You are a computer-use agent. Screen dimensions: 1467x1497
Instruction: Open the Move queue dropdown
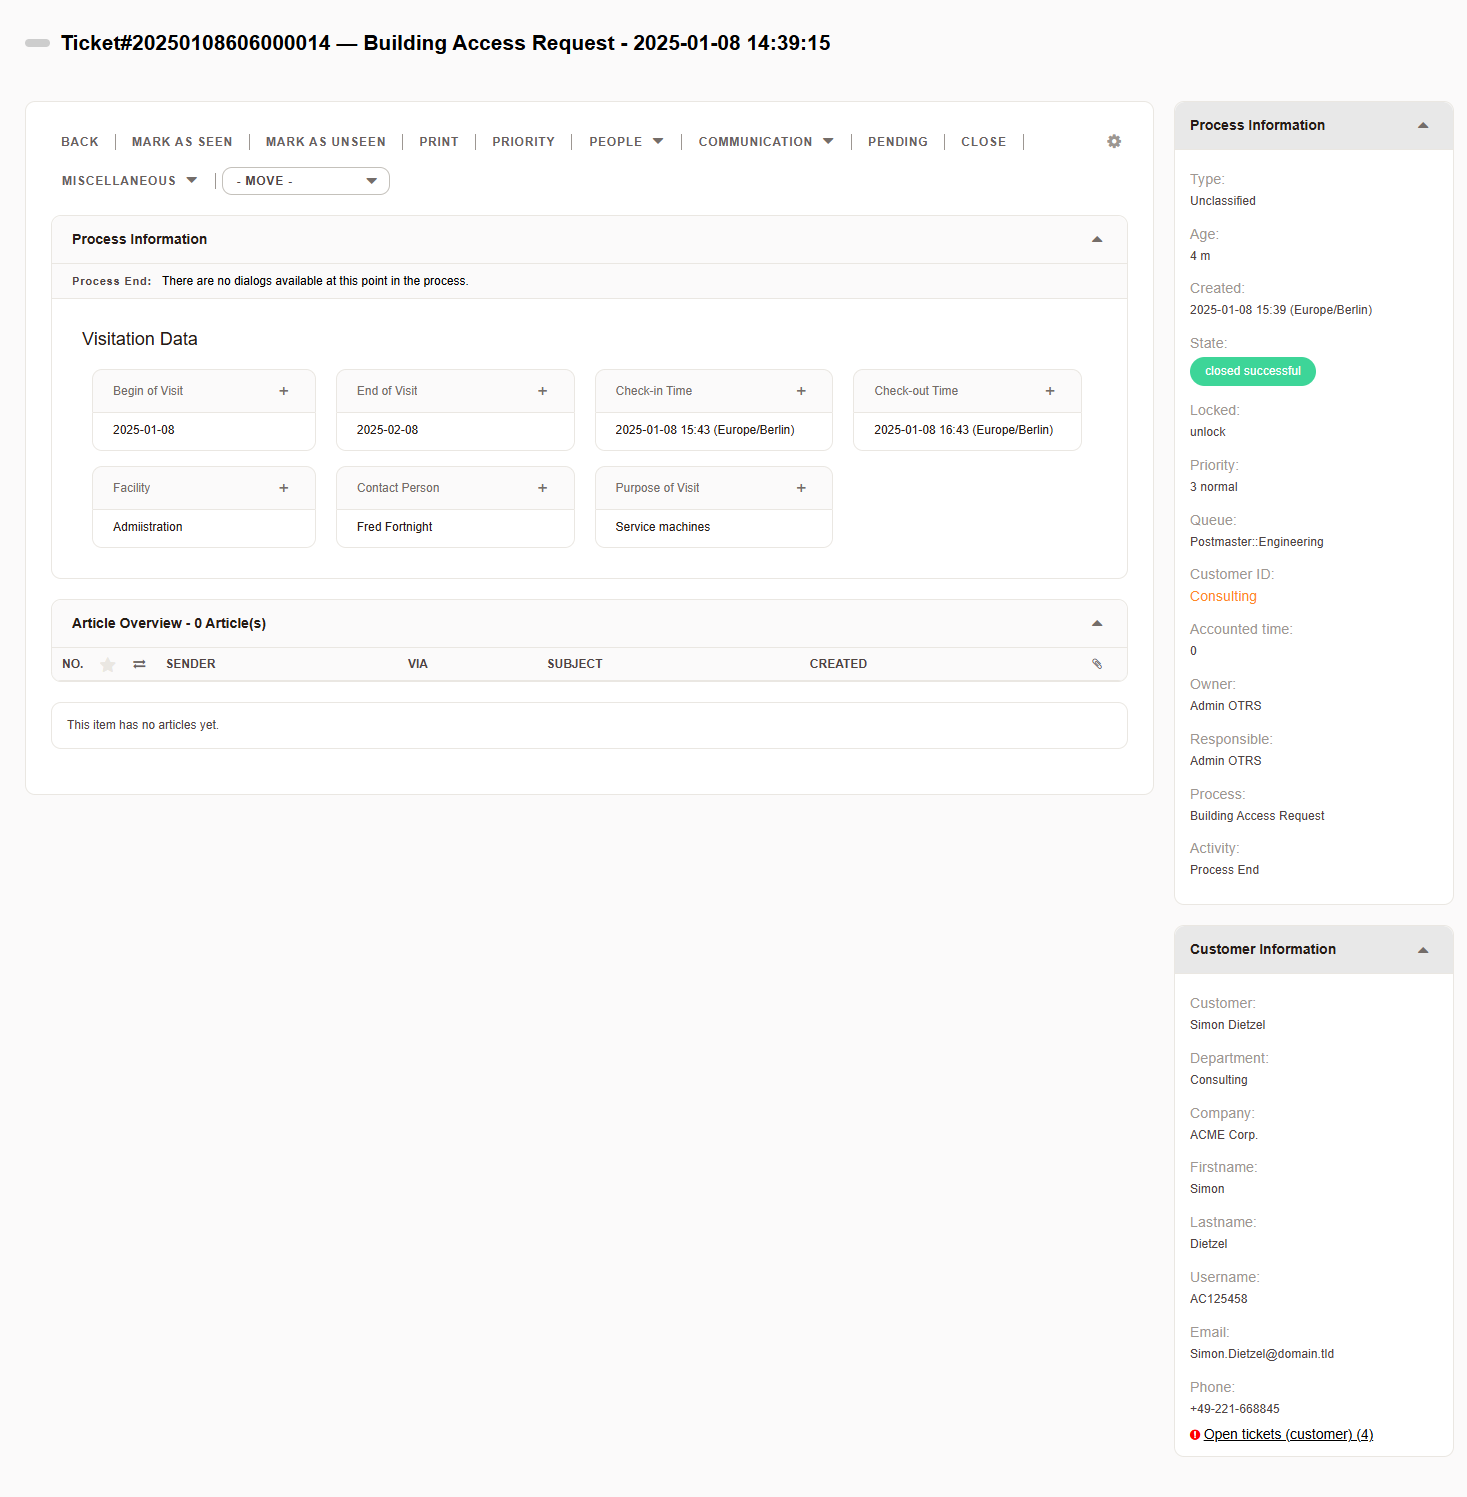tap(306, 181)
